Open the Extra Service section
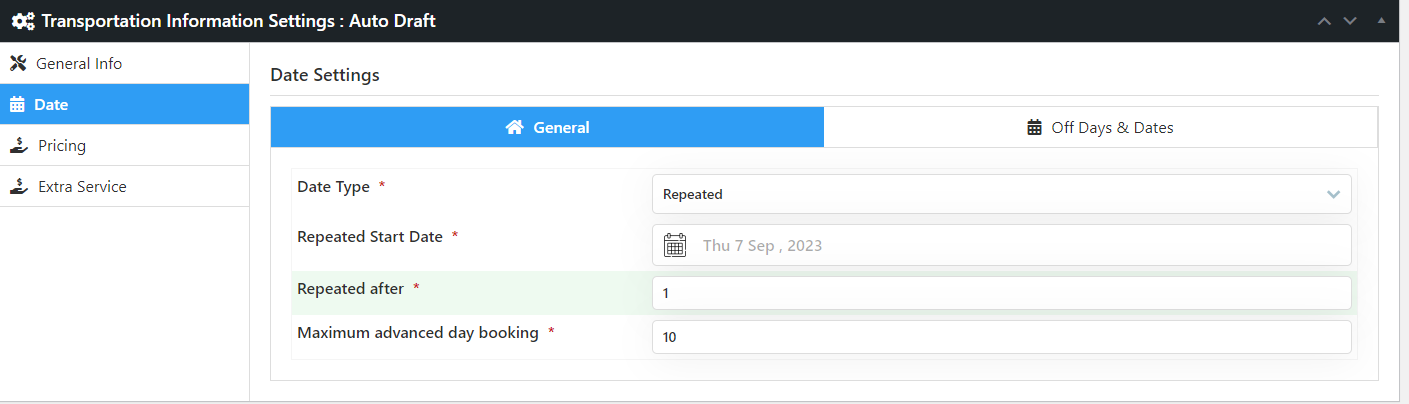 tap(82, 187)
